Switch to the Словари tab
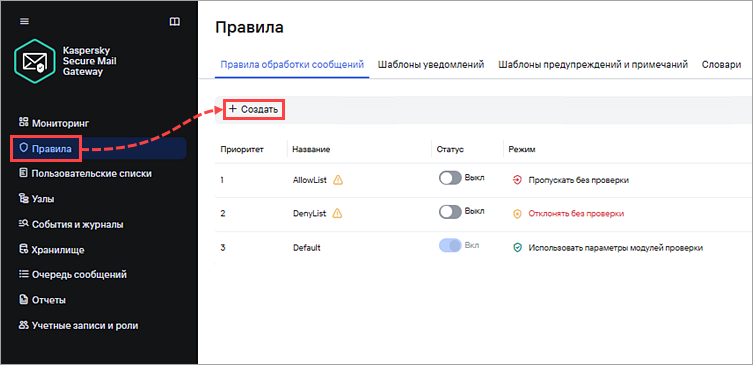 tap(721, 64)
